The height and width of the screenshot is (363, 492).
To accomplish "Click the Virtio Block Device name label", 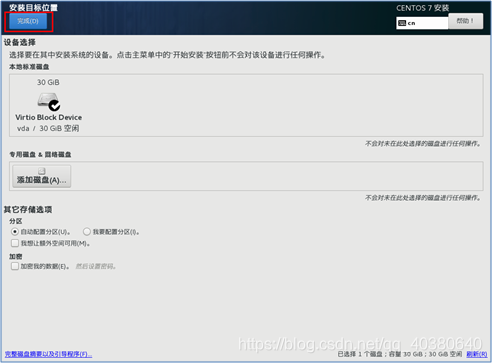I will click(x=49, y=117).
